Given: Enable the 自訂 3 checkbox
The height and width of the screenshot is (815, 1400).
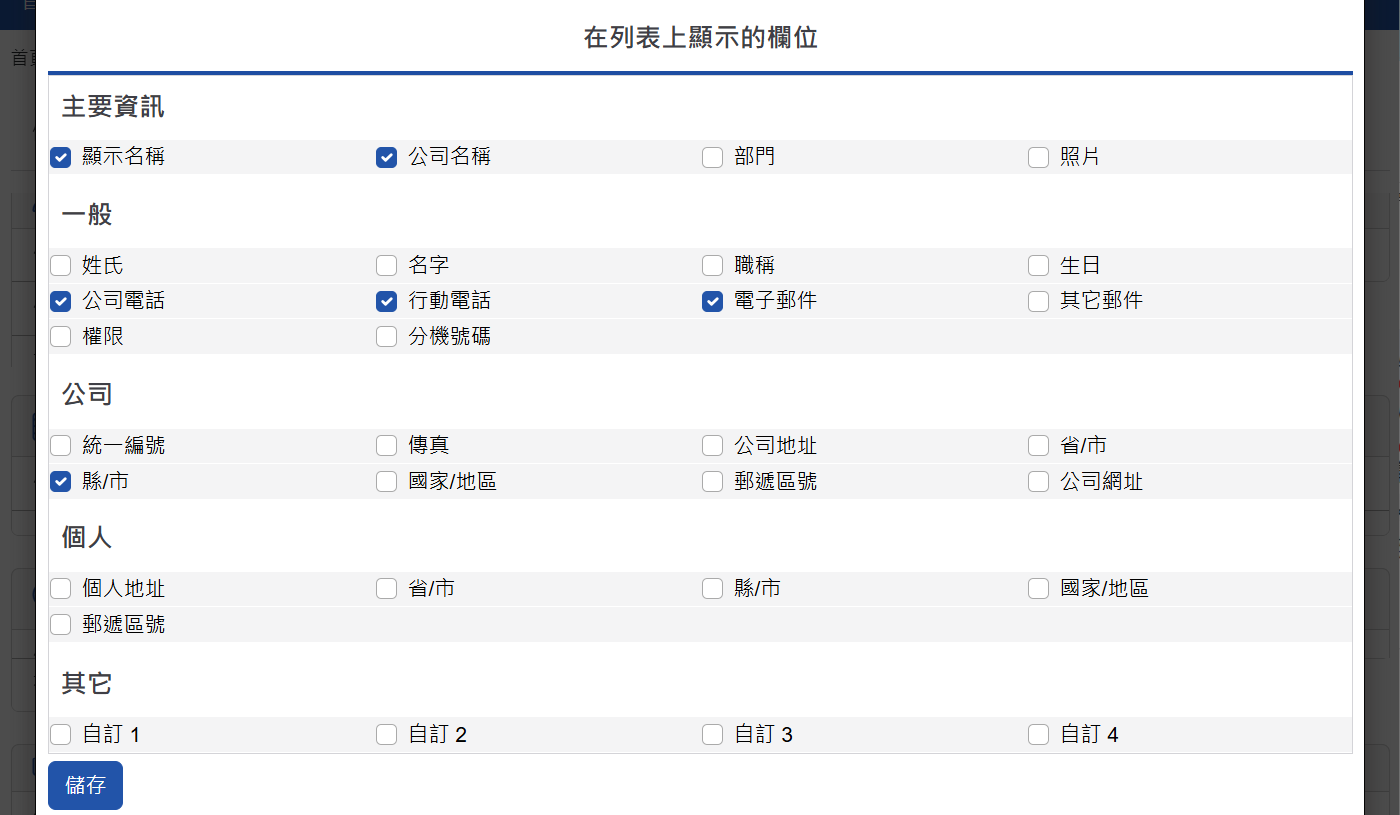Looking at the screenshot, I should point(713,735).
